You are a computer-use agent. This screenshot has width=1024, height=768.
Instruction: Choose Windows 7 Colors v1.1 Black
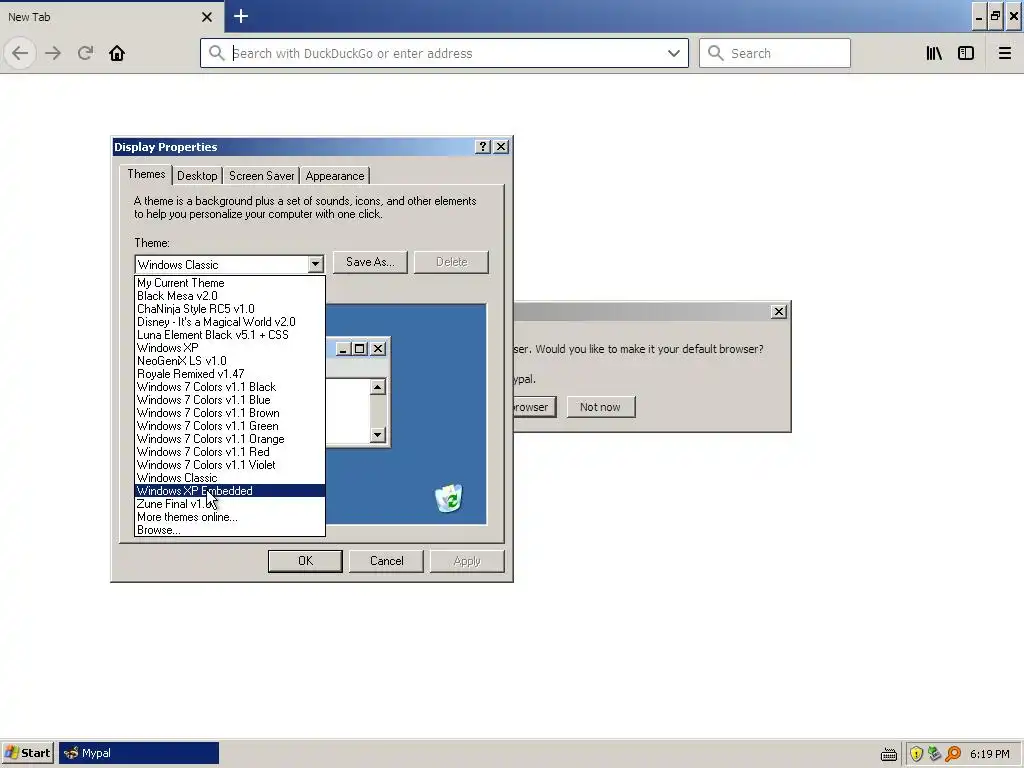[229, 387]
